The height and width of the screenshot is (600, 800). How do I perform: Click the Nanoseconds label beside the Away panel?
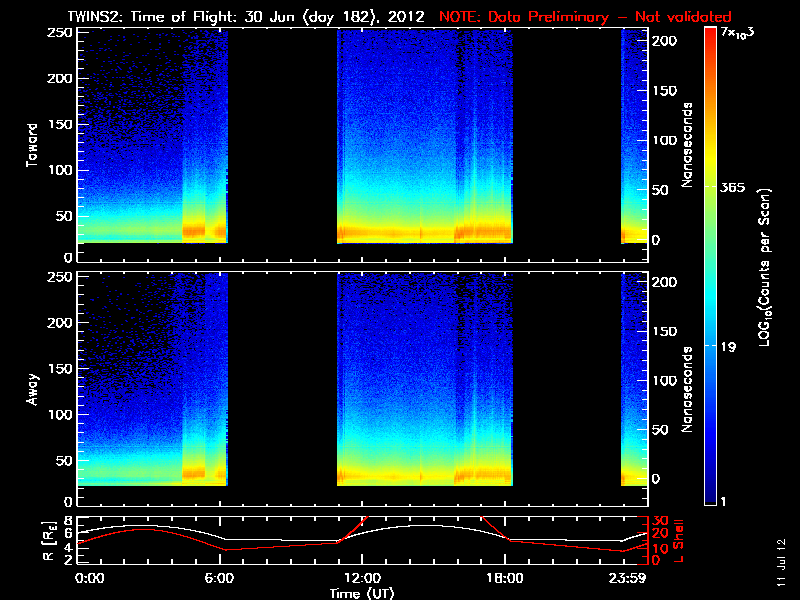[688, 390]
